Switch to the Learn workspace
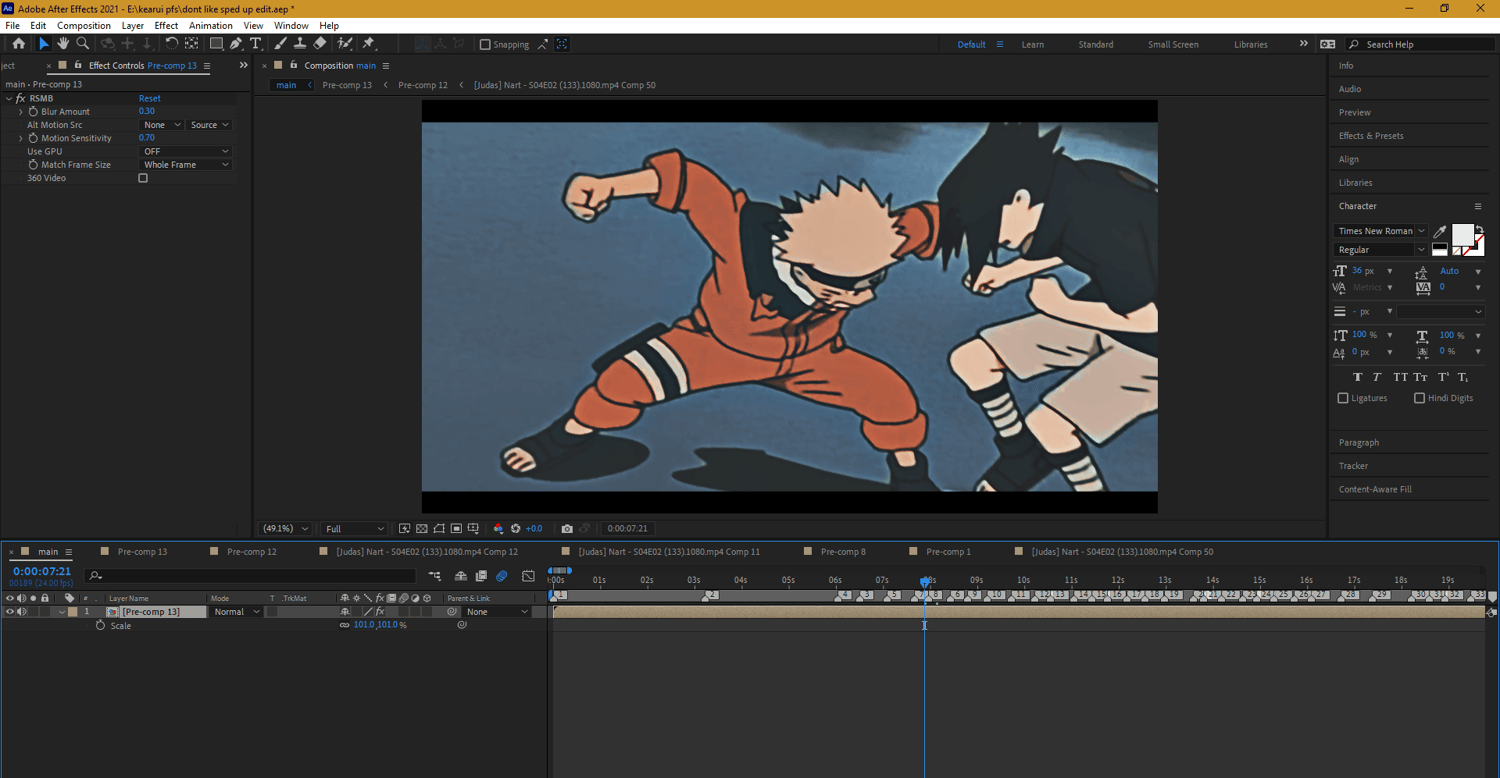This screenshot has width=1500, height=778. 1033,45
